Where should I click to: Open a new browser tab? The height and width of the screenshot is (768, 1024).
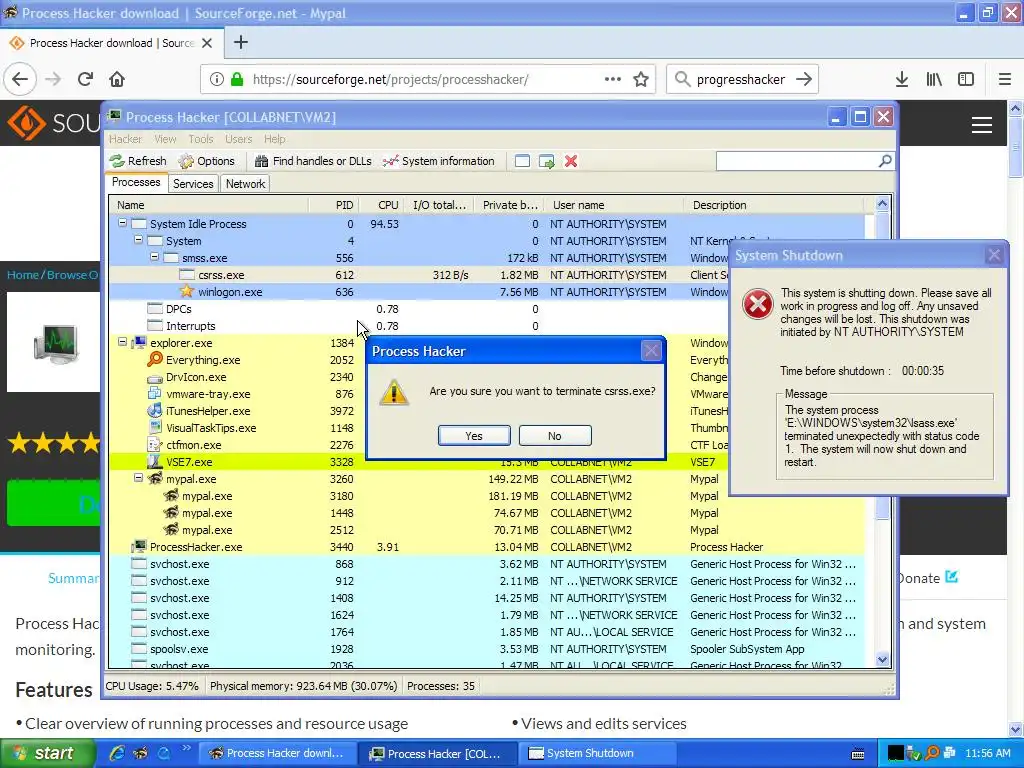pyautogui.click(x=240, y=42)
